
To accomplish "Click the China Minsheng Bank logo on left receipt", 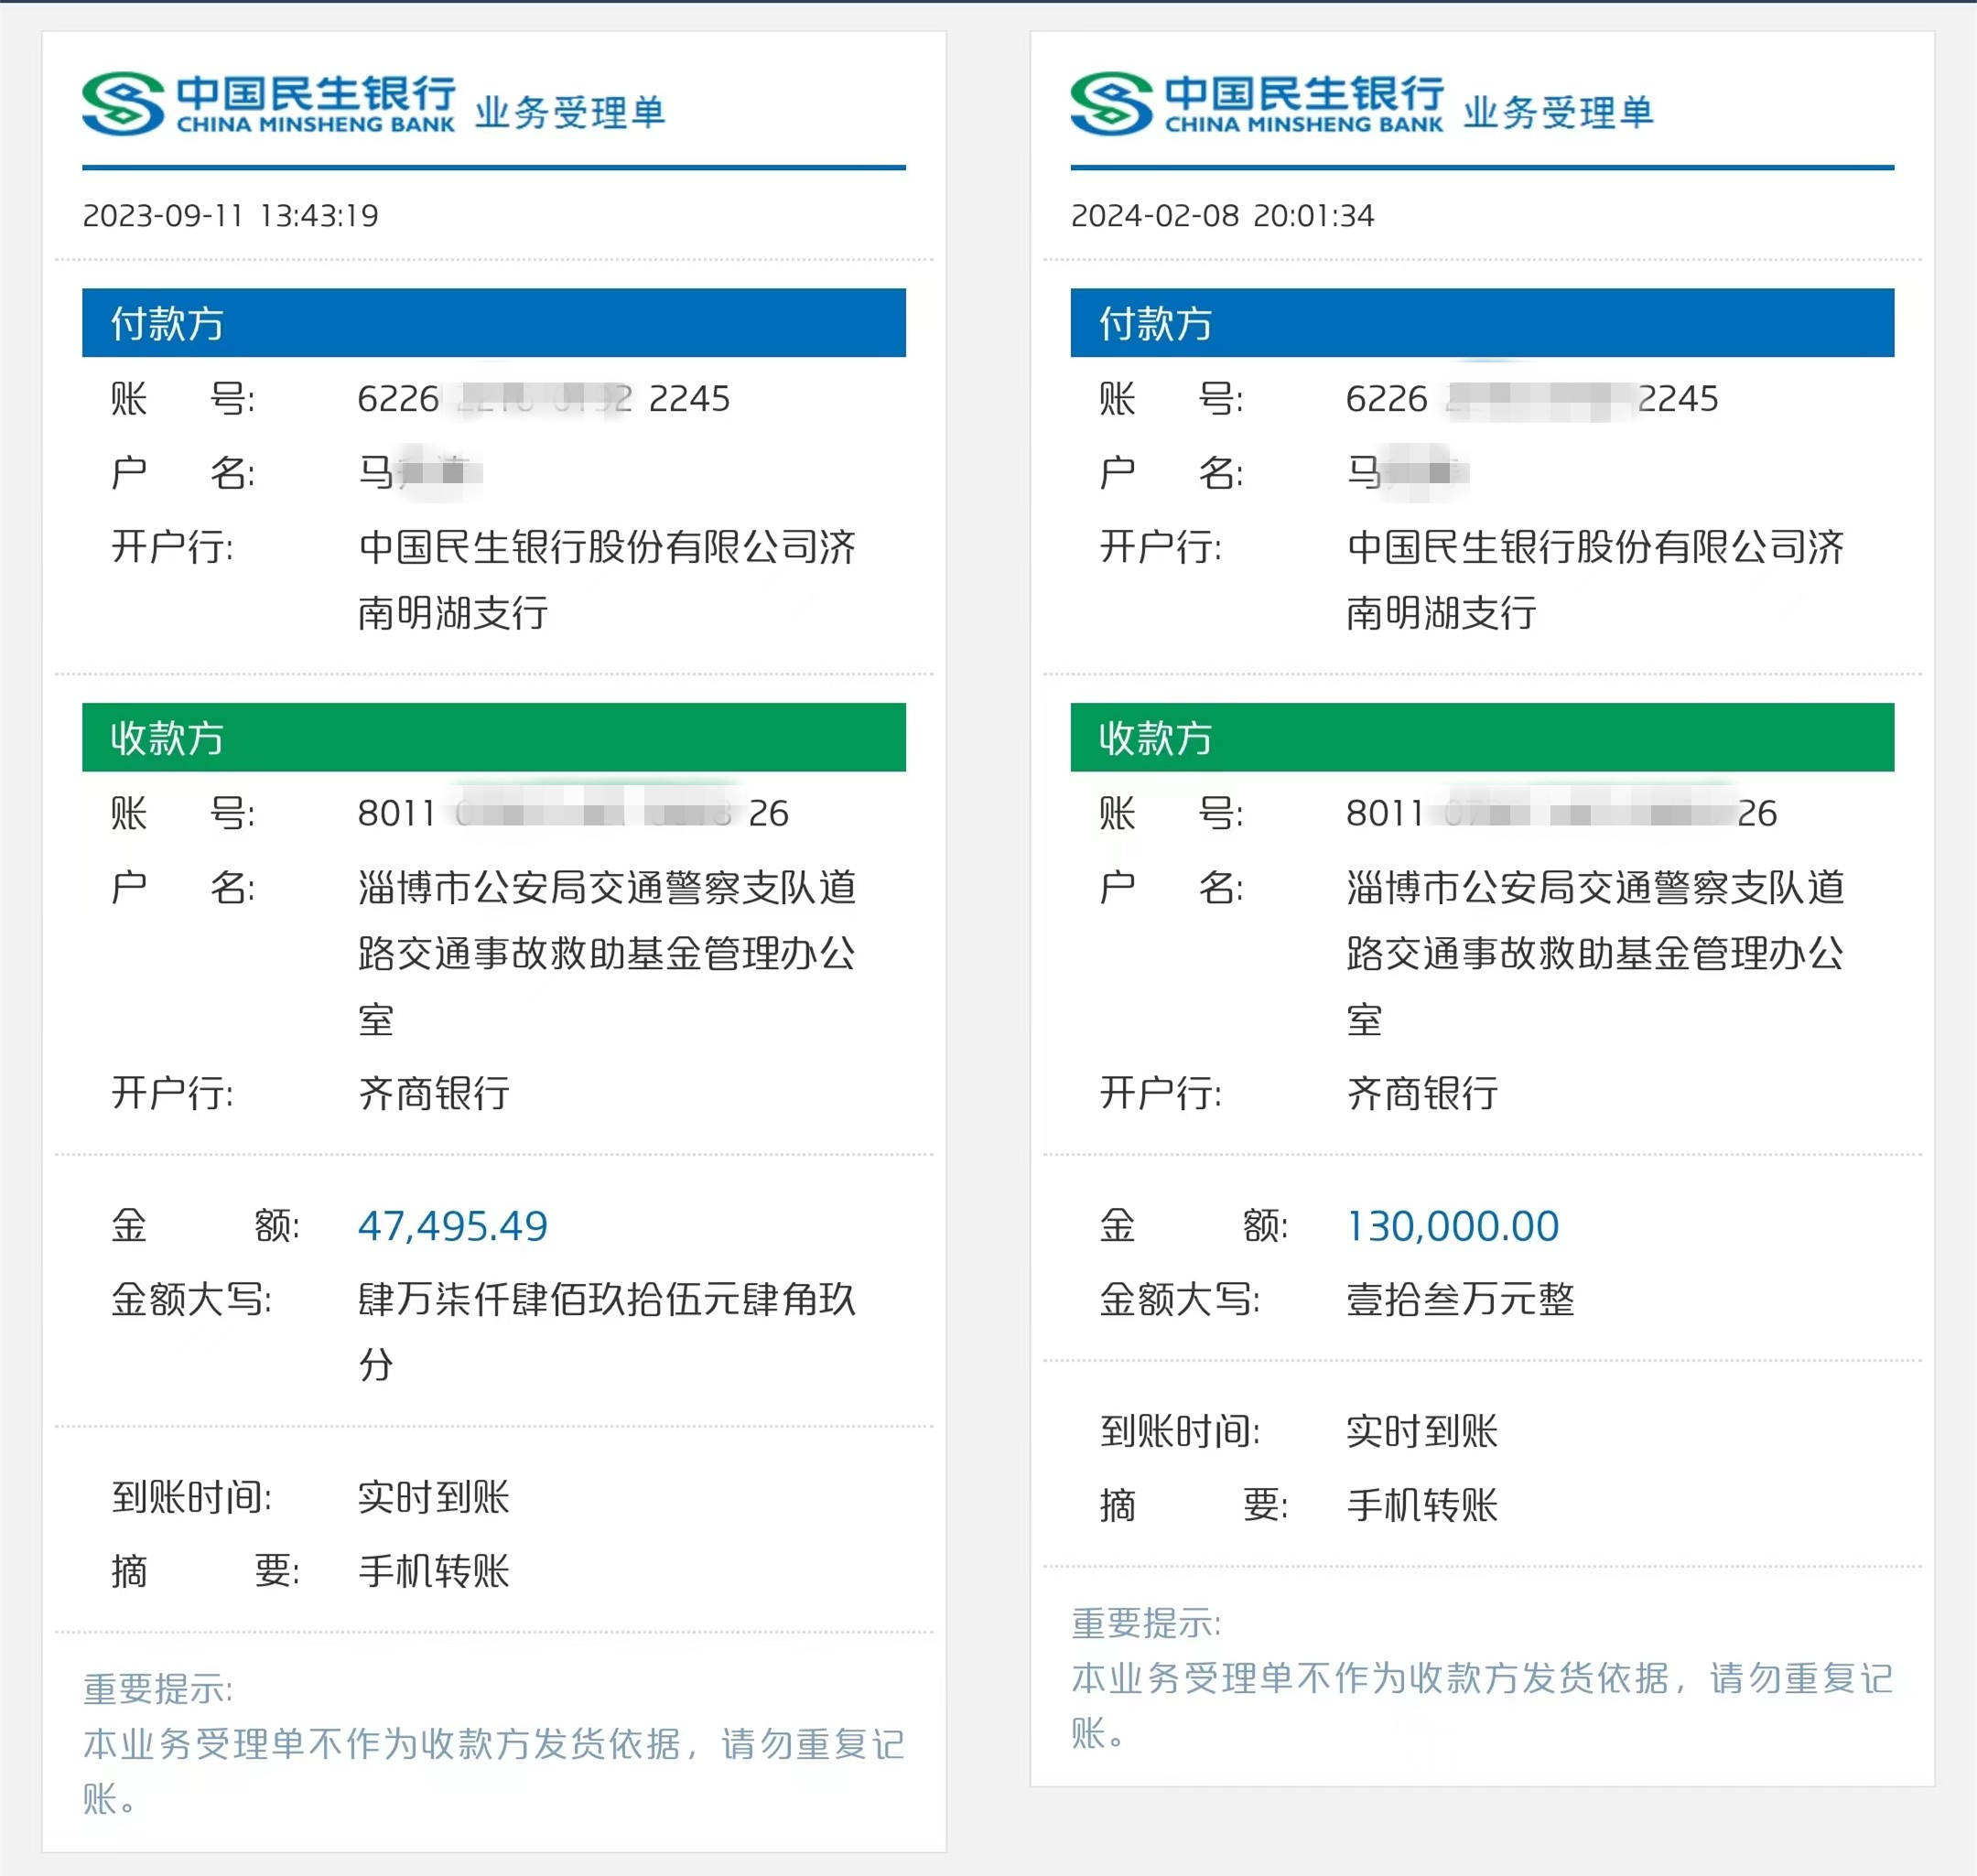I will [269, 103].
